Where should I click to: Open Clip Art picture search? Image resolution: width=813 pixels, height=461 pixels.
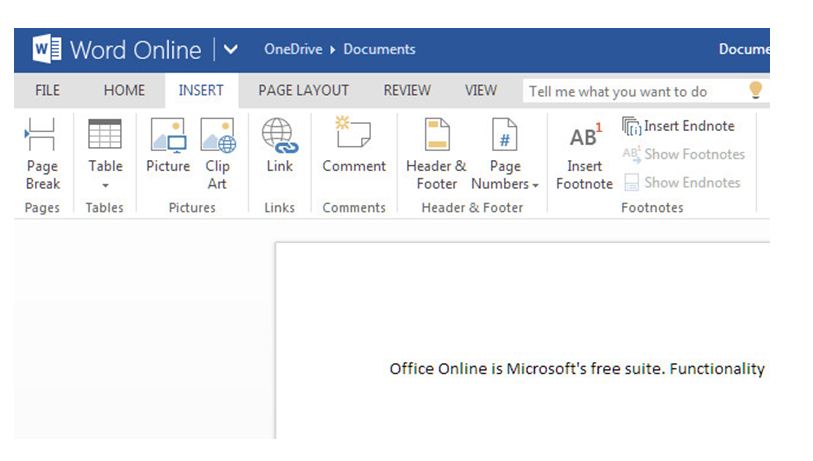click(x=218, y=154)
